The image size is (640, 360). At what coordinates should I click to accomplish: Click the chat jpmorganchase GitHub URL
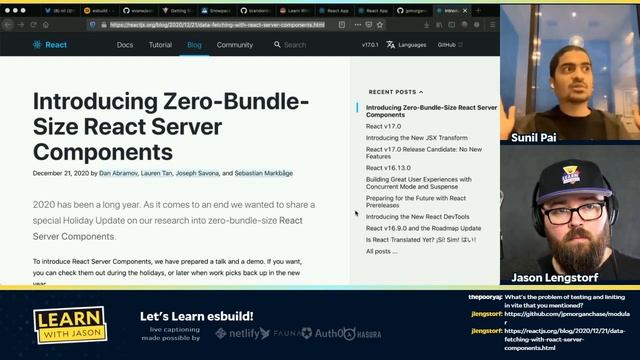pyautogui.click(x=567, y=318)
